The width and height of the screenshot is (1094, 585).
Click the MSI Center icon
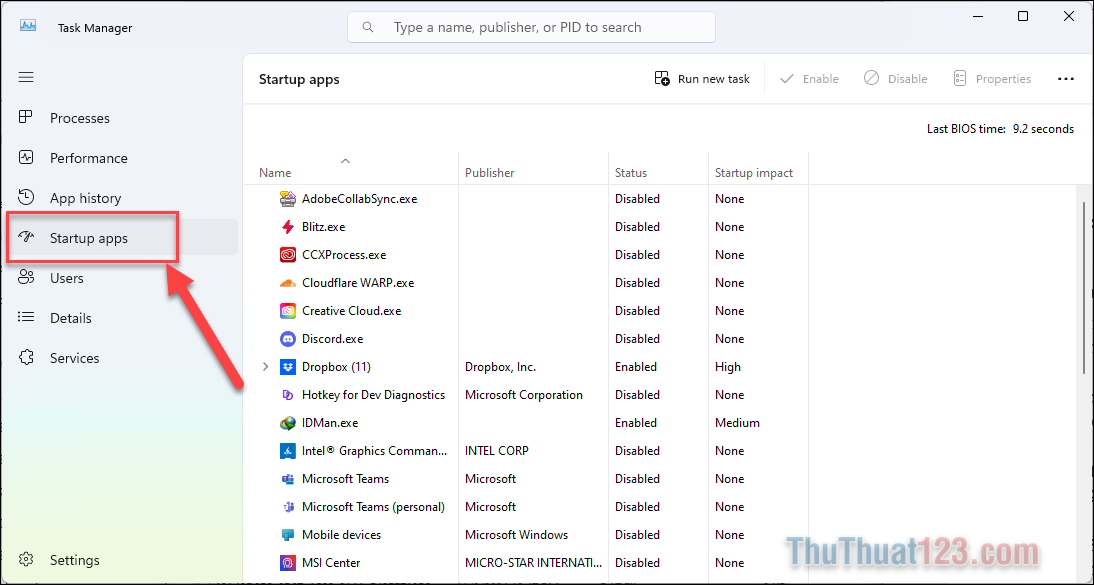coord(287,563)
